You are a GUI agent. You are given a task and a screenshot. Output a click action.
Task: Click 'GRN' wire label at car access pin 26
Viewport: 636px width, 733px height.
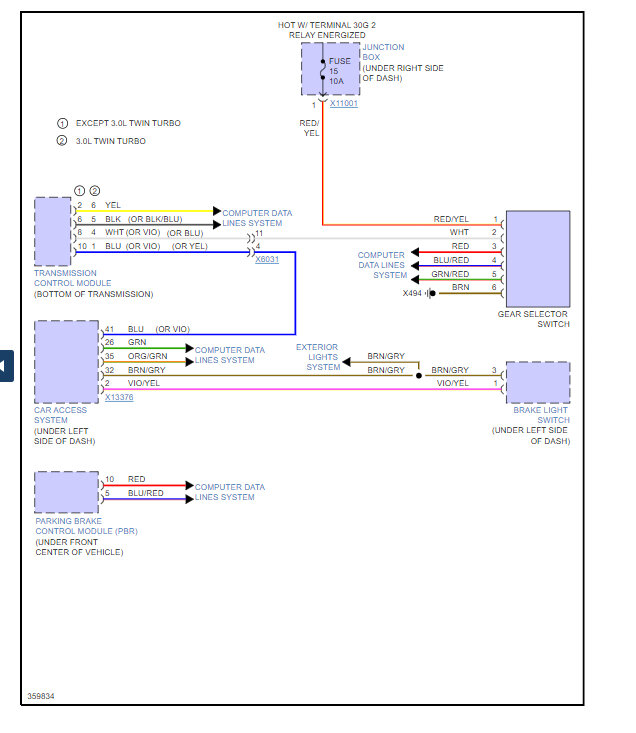click(137, 342)
